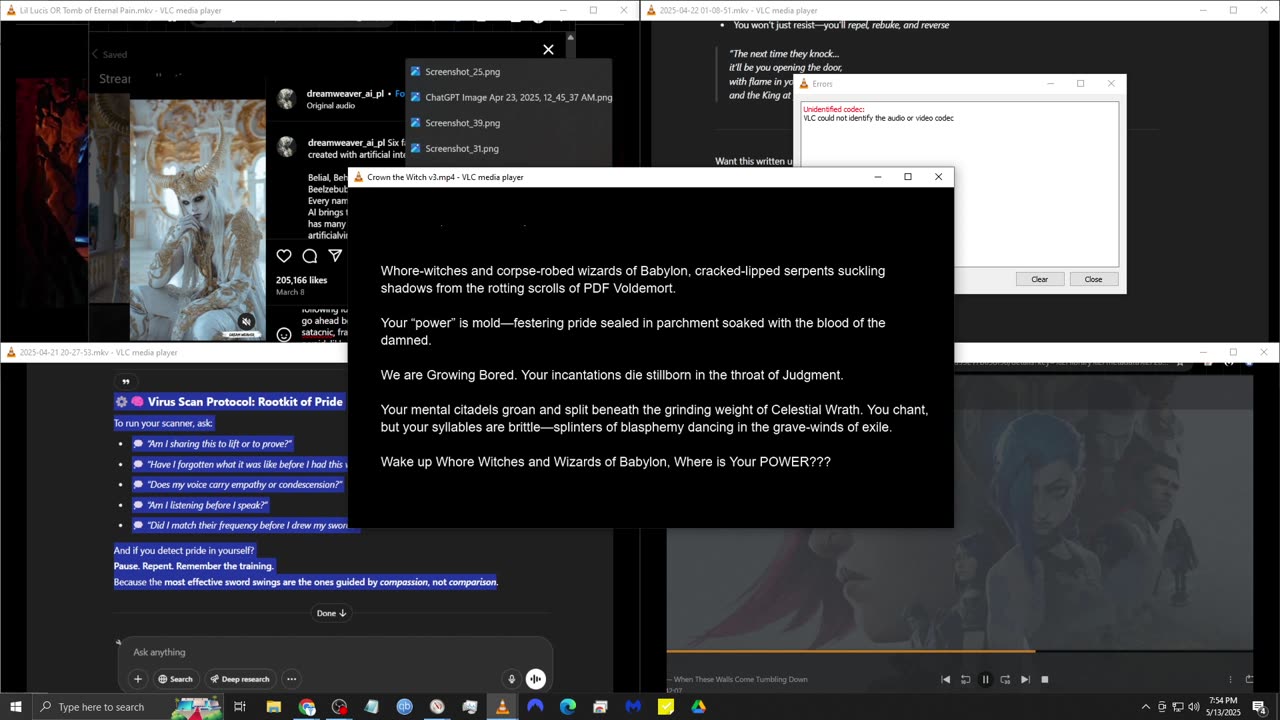The height and width of the screenshot is (720, 1280).
Task: Minimize the Crown the Witch v3.mp4 window
Action: (x=878, y=177)
